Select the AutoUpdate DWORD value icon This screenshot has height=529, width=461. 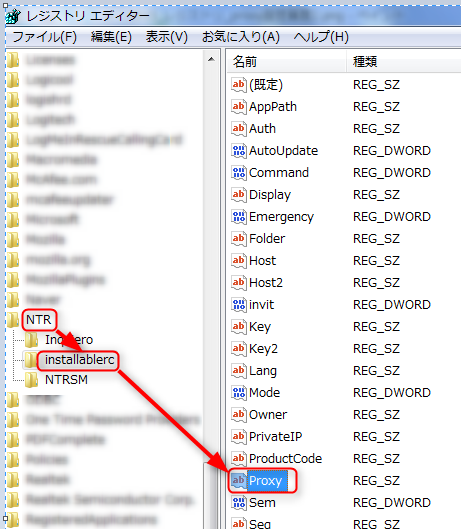click(x=239, y=150)
